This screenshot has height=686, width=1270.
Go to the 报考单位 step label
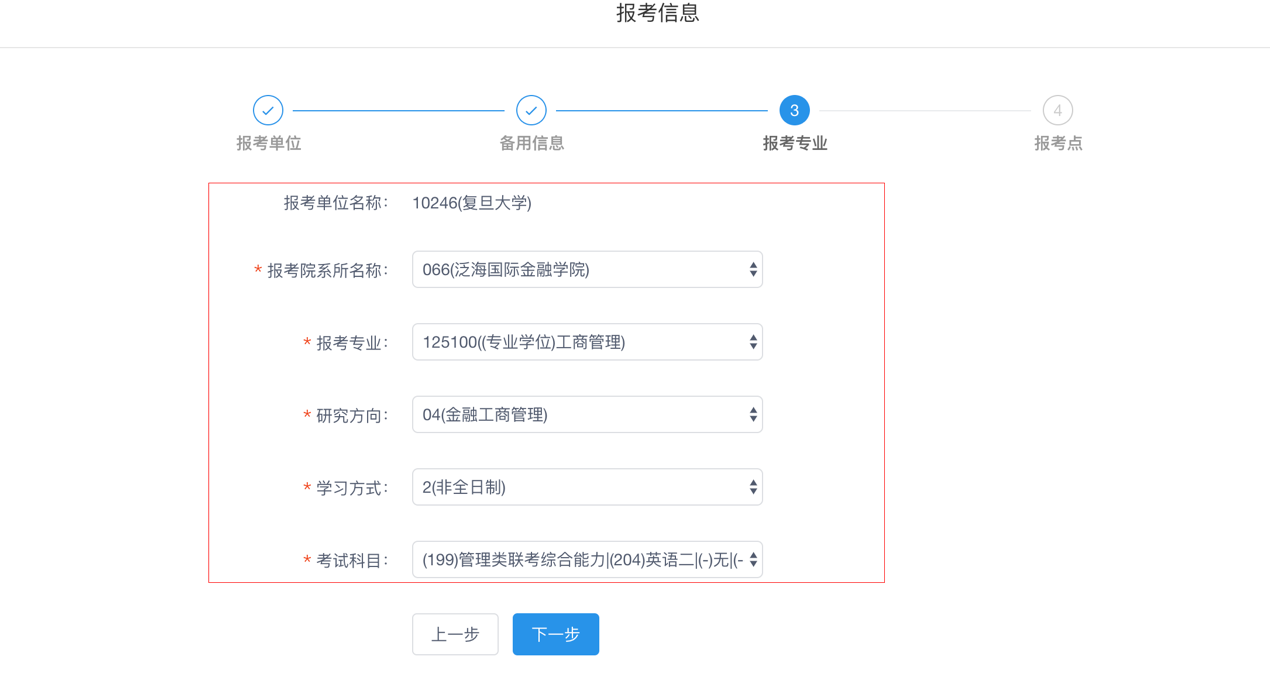tap(268, 143)
